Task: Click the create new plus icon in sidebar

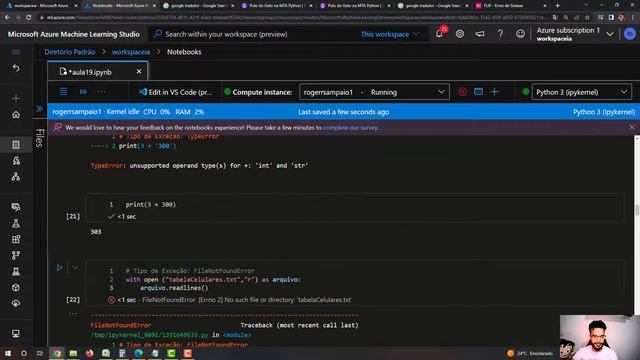Action: 16,98
